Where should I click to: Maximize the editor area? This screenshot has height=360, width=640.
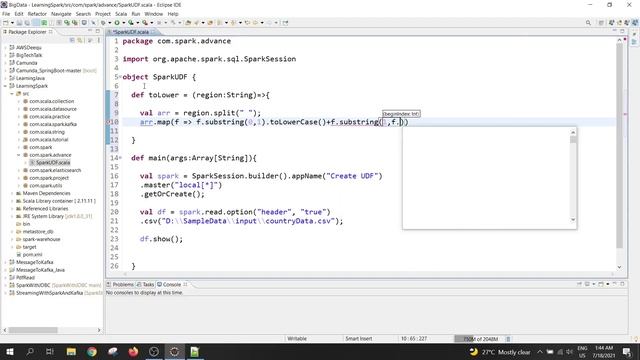click(x=622, y=31)
